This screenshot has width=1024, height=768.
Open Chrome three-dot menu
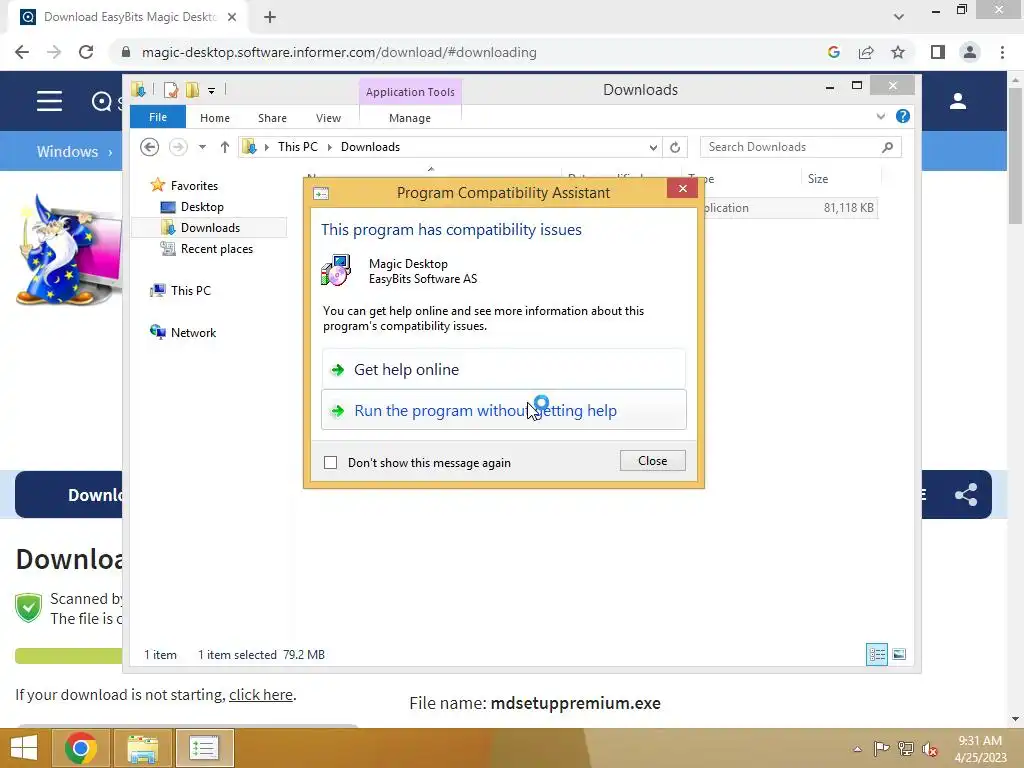click(x=1002, y=52)
